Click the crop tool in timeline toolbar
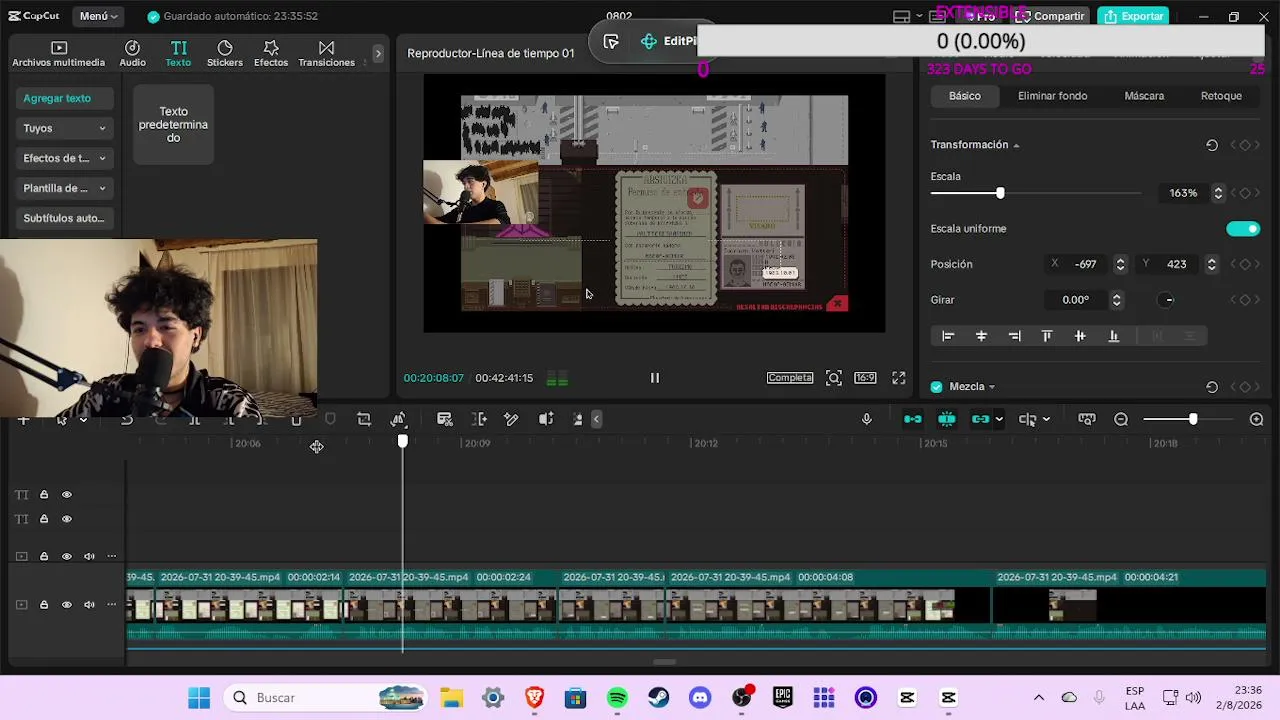Screen dimensions: 1280x720 [364, 419]
